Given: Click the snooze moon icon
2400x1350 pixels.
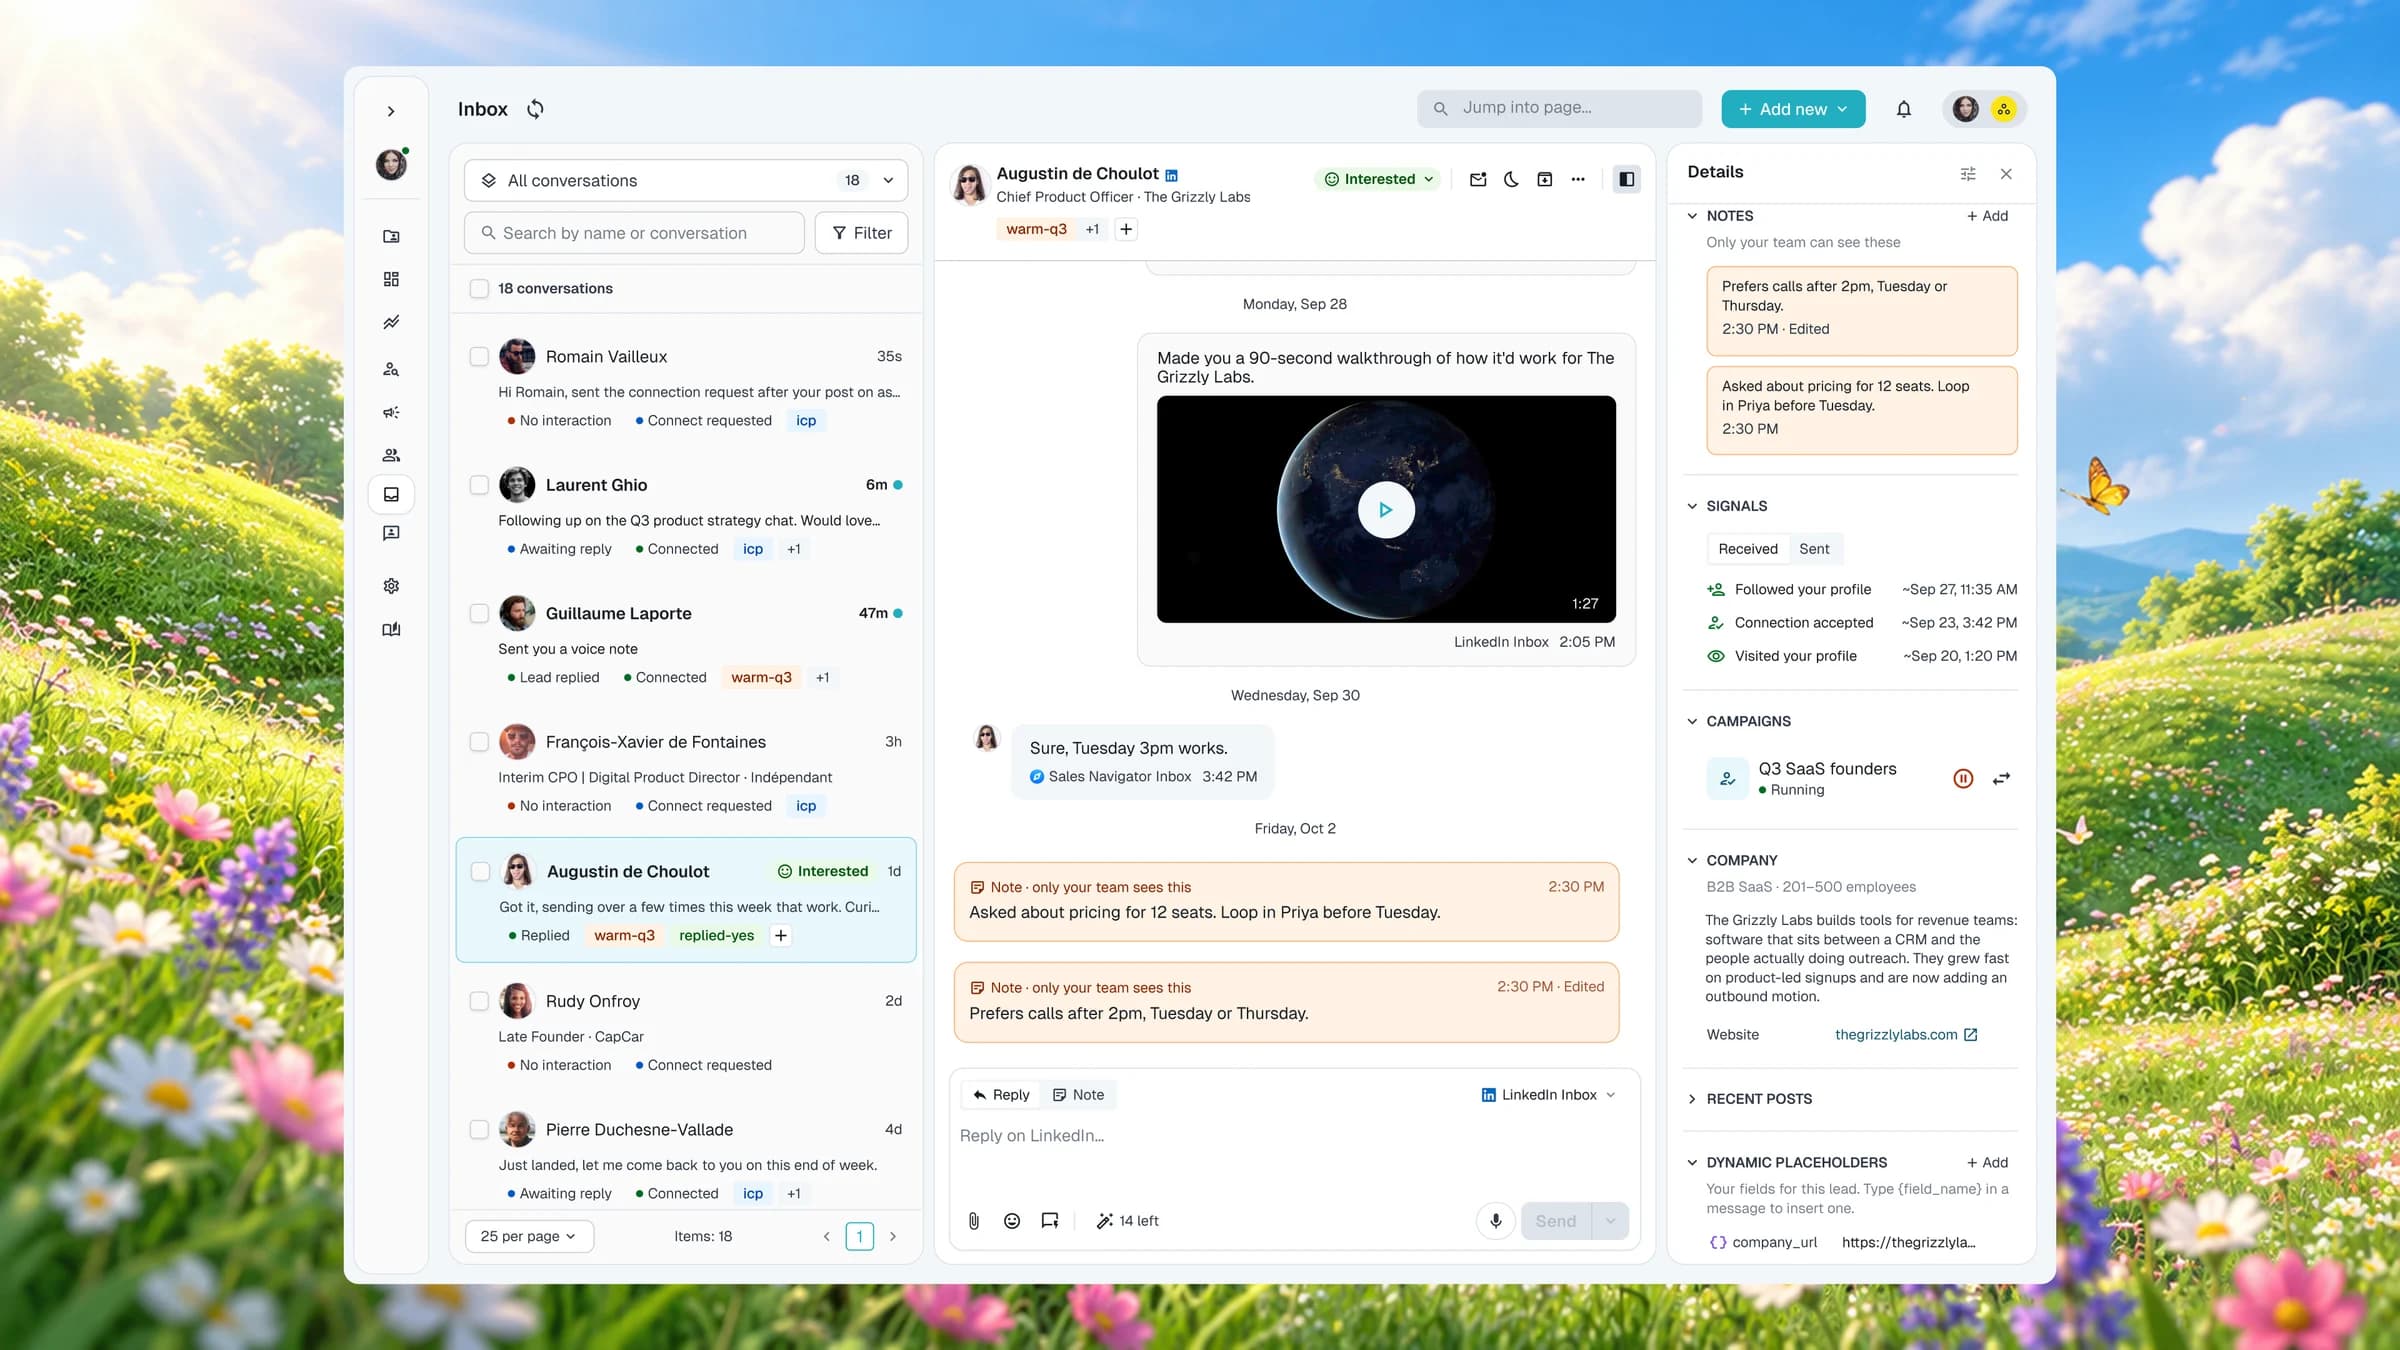Looking at the screenshot, I should [x=1511, y=179].
